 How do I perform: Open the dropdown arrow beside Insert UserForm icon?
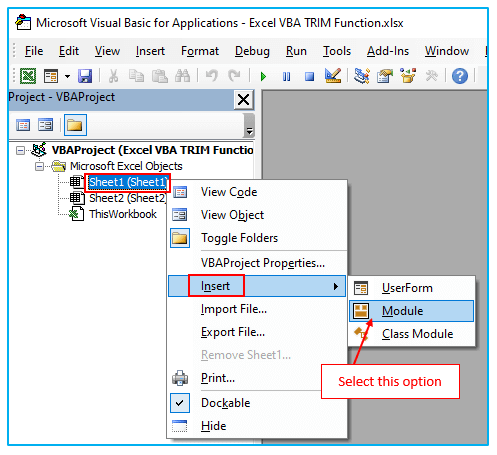point(67,77)
